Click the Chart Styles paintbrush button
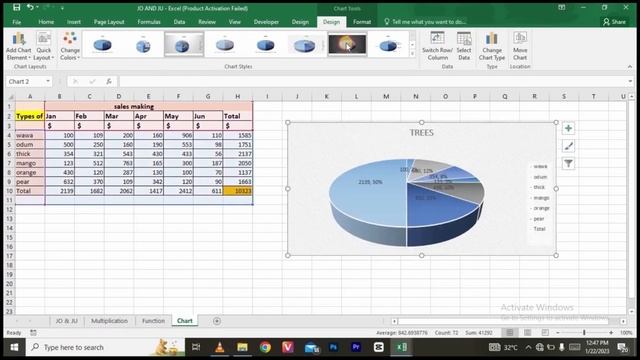640x360 pixels. (x=568, y=146)
